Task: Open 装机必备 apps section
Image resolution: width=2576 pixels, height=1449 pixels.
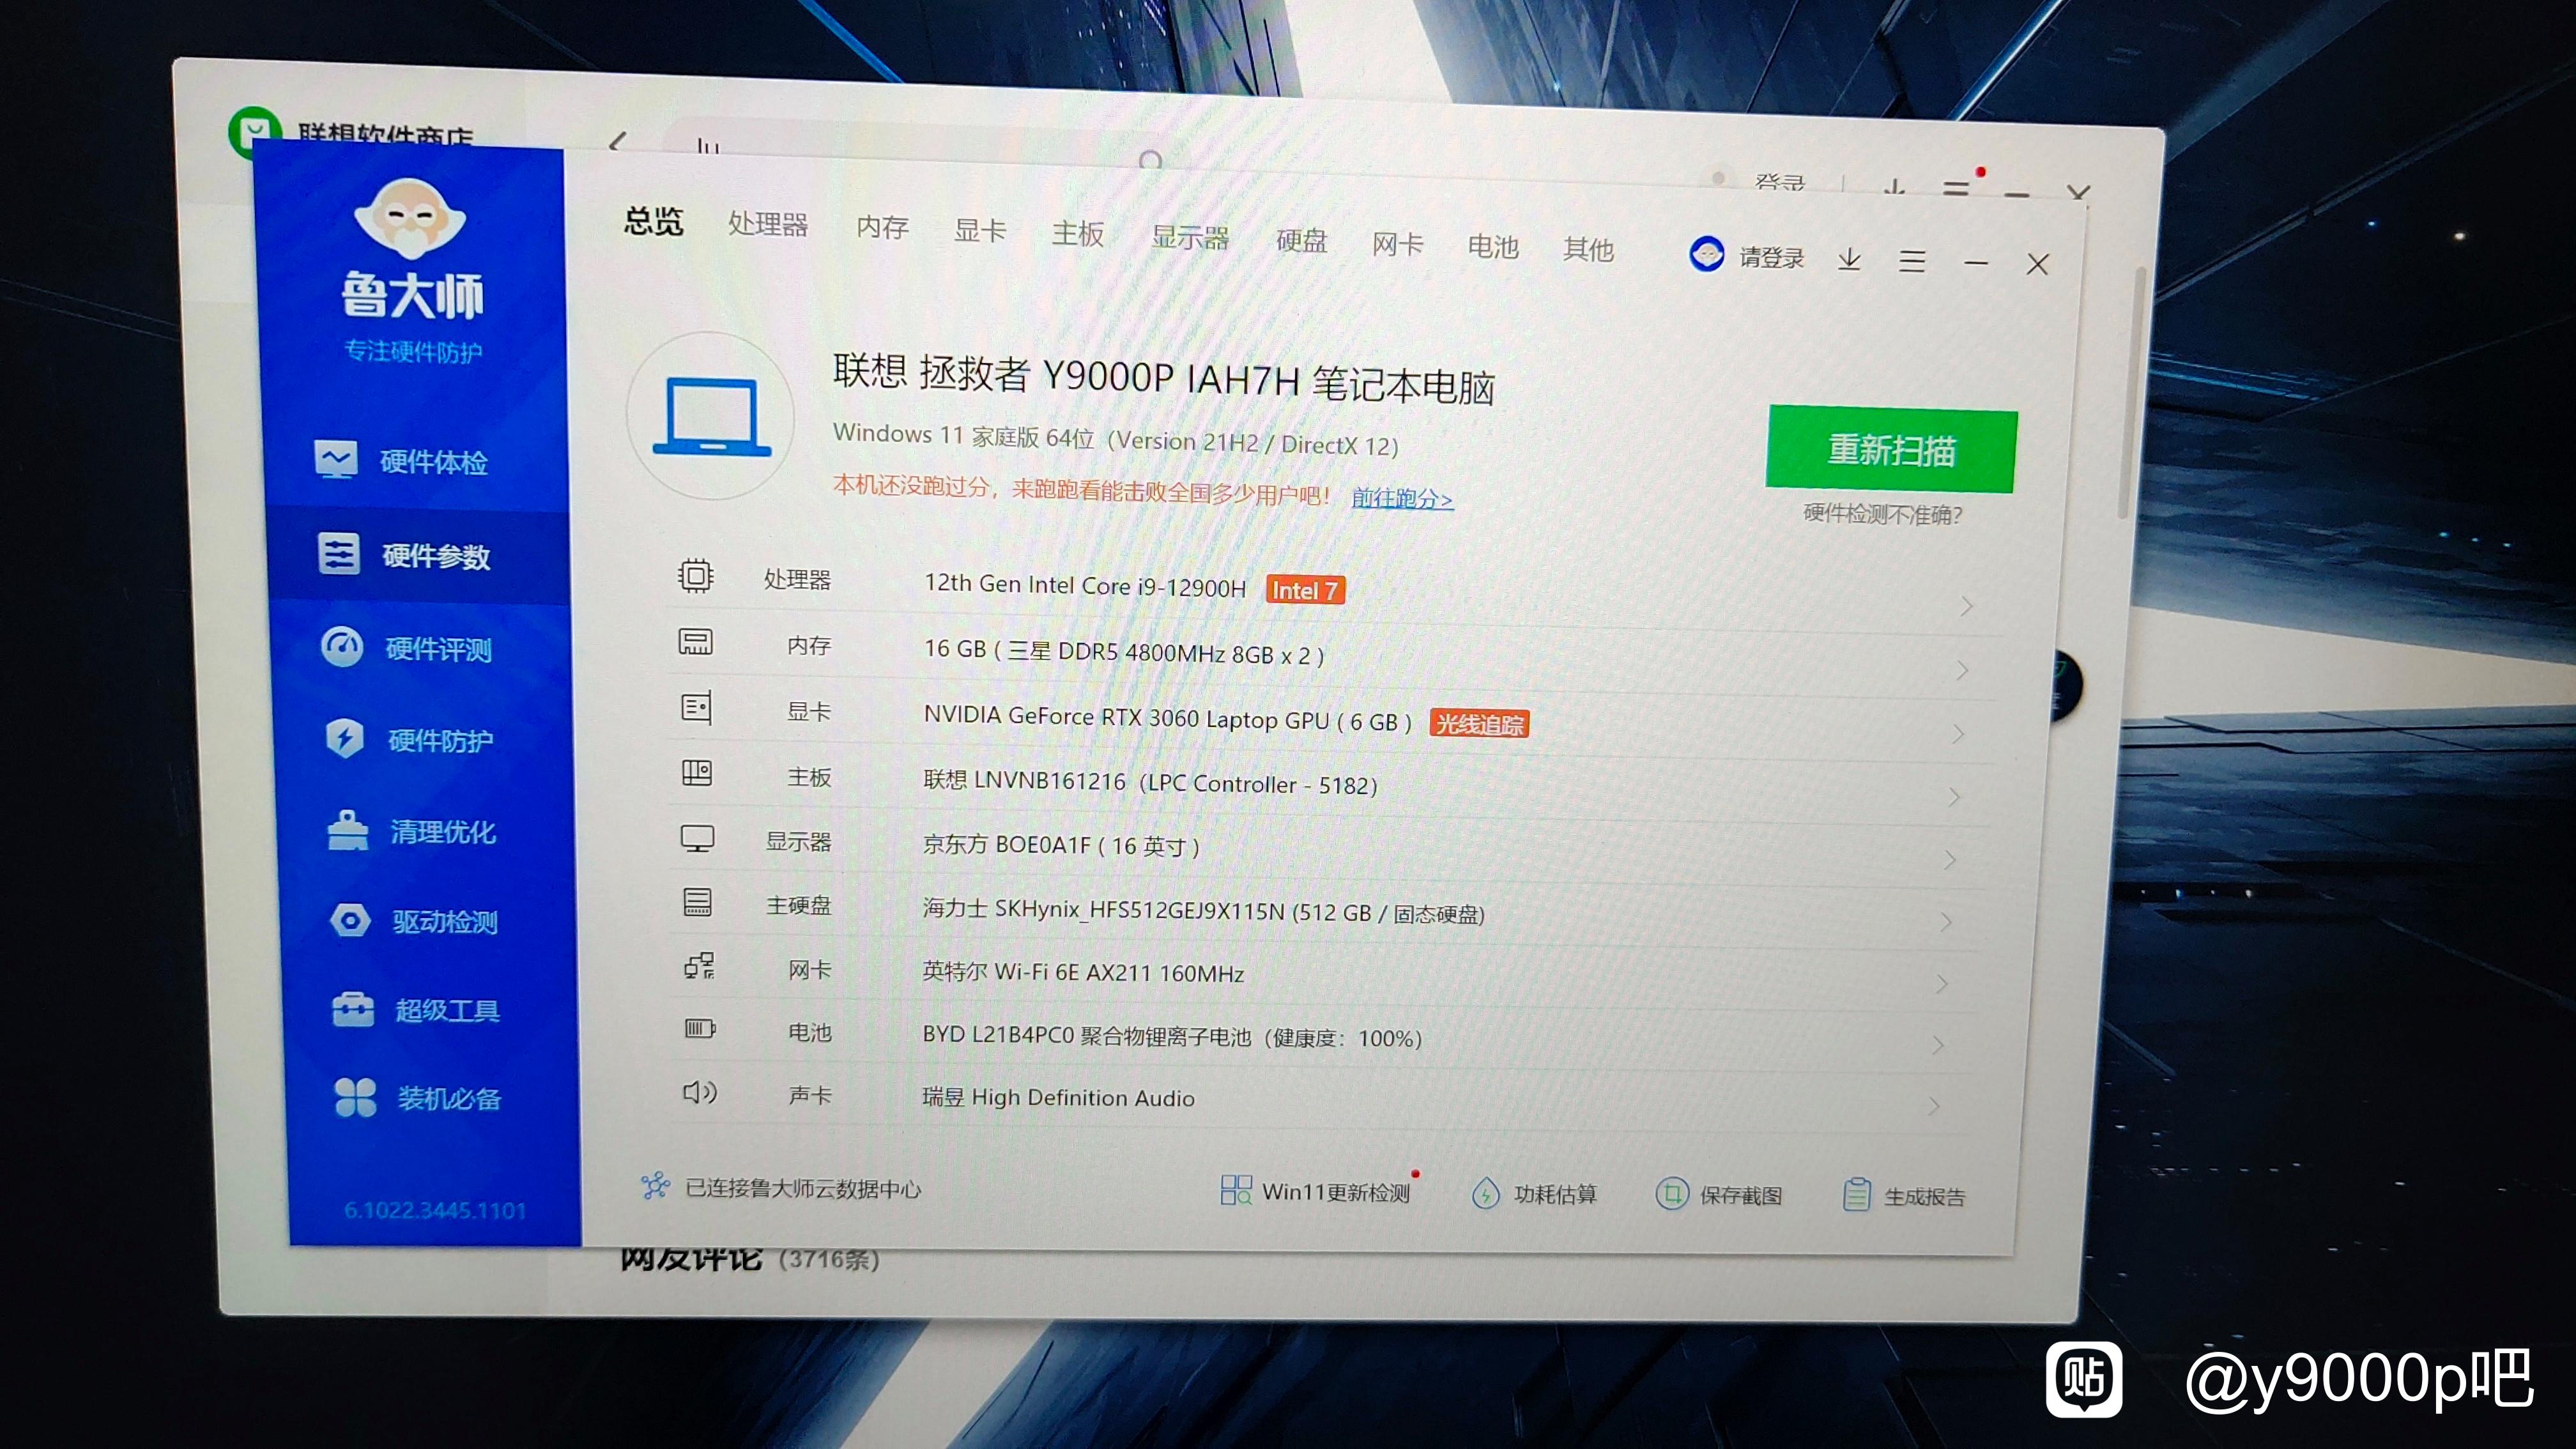Action: [418, 1098]
